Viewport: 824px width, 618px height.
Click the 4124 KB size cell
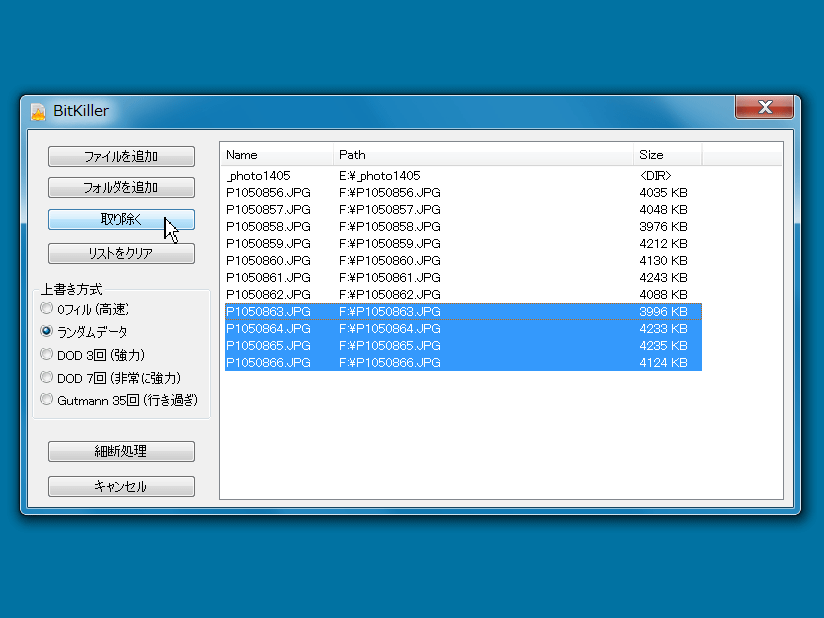click(663, 363)
